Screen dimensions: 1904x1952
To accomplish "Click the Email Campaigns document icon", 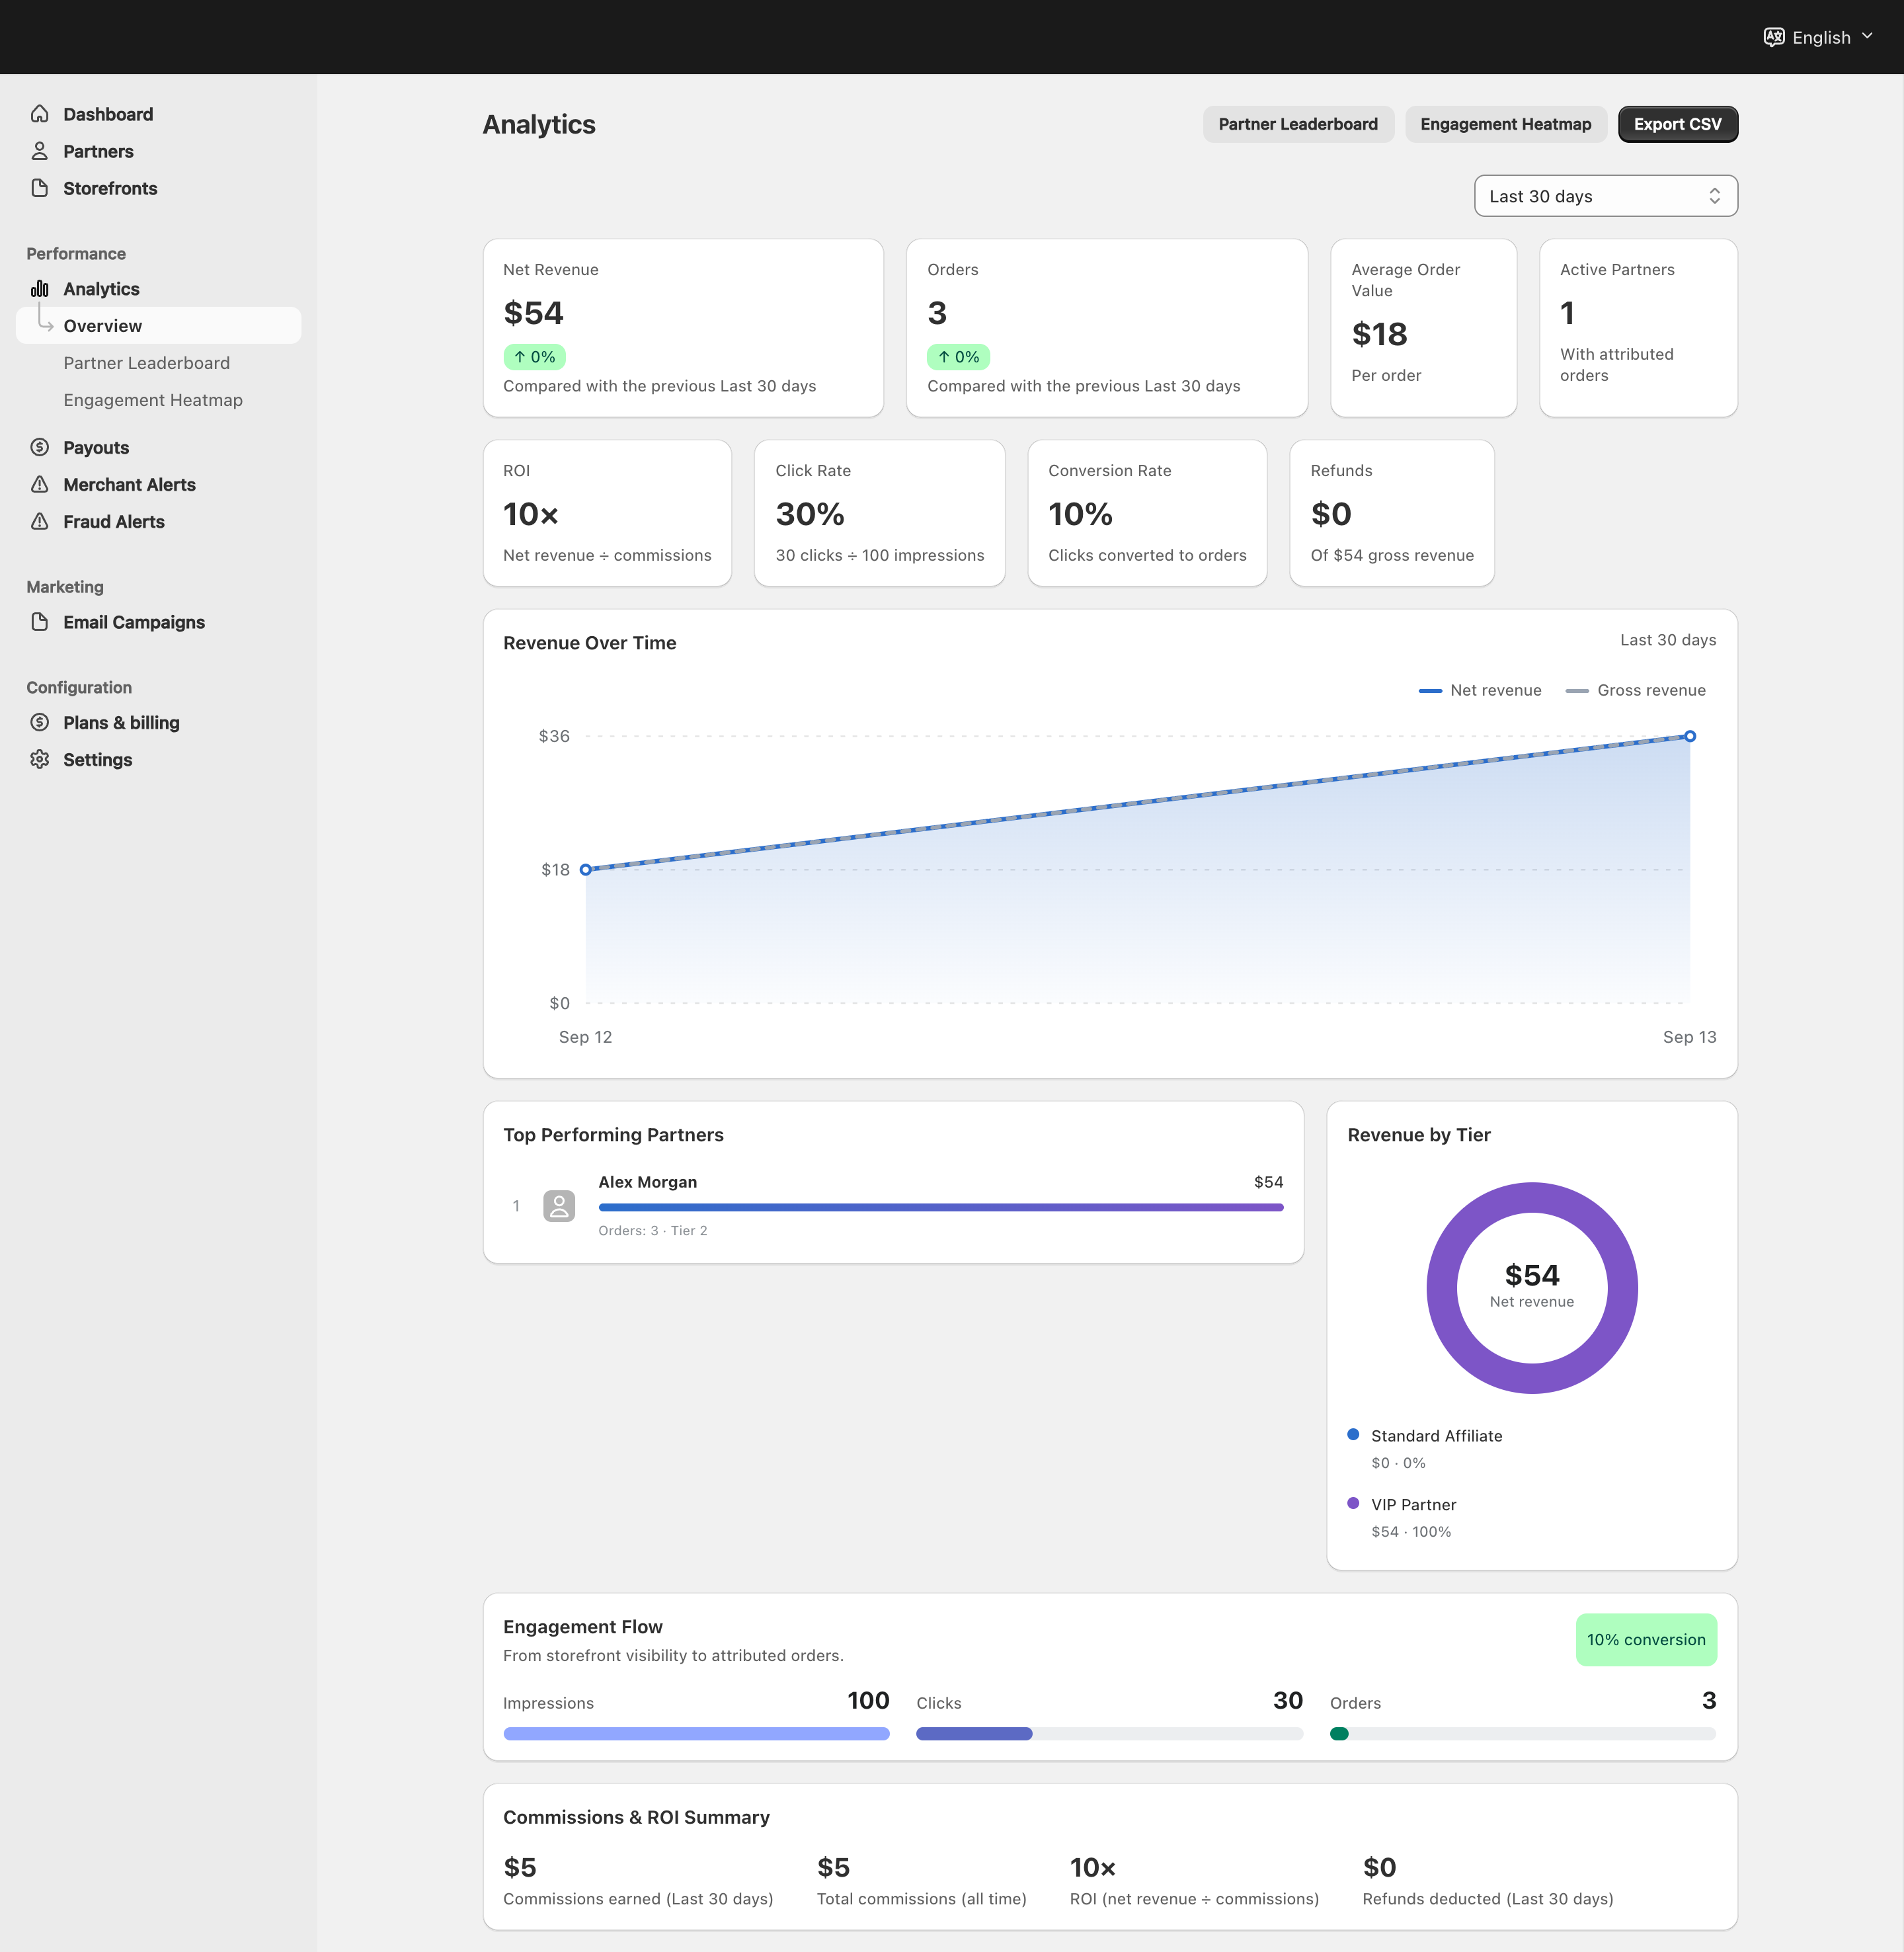I will pyautogui.click(x=40, y=622).
